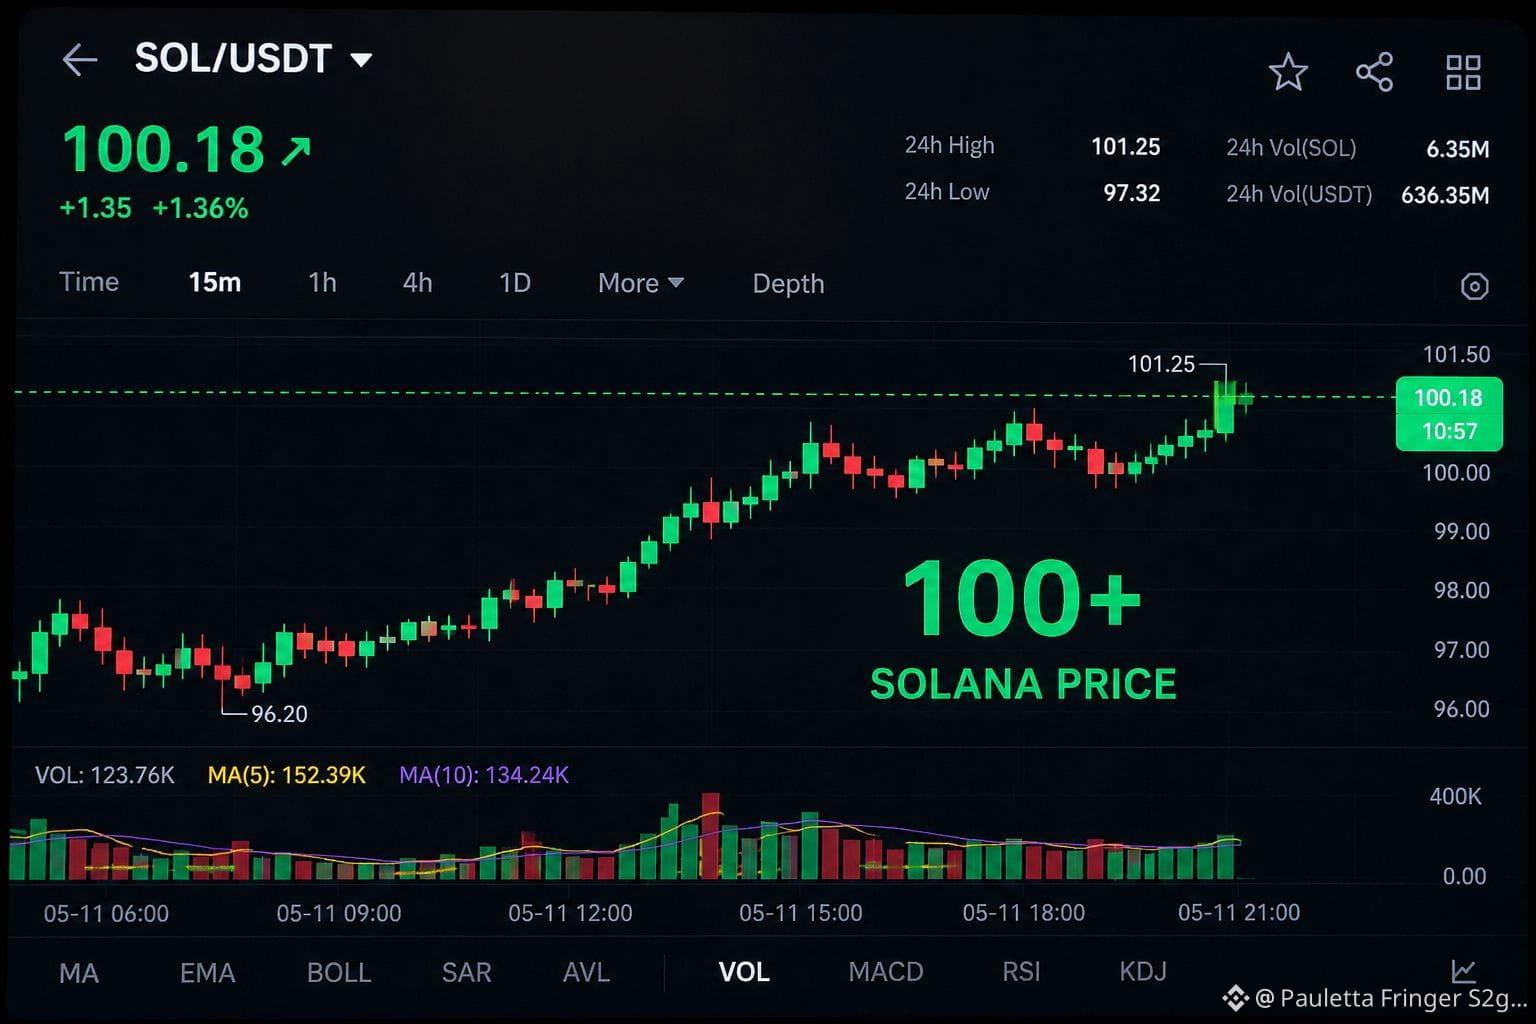Switch to the 1D interval
This screenshot has width=1536, height=1024.
click(x=515, y=283)
